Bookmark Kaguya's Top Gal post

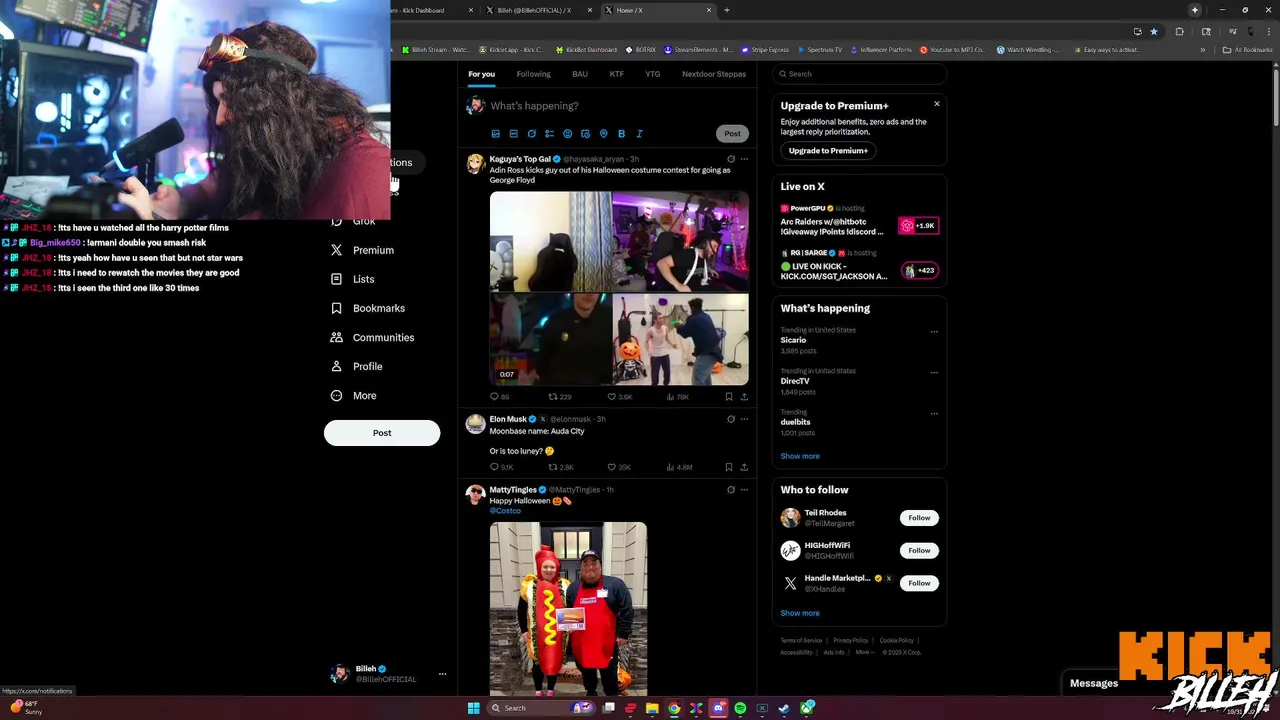[x=728, y=397]
